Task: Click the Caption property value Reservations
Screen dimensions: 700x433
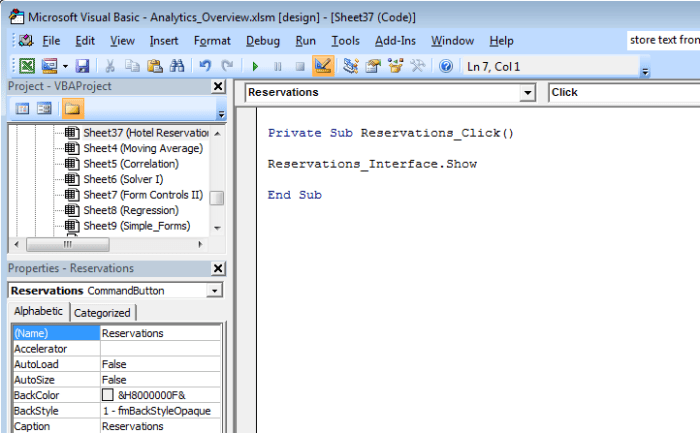Action: coord(161,426)
